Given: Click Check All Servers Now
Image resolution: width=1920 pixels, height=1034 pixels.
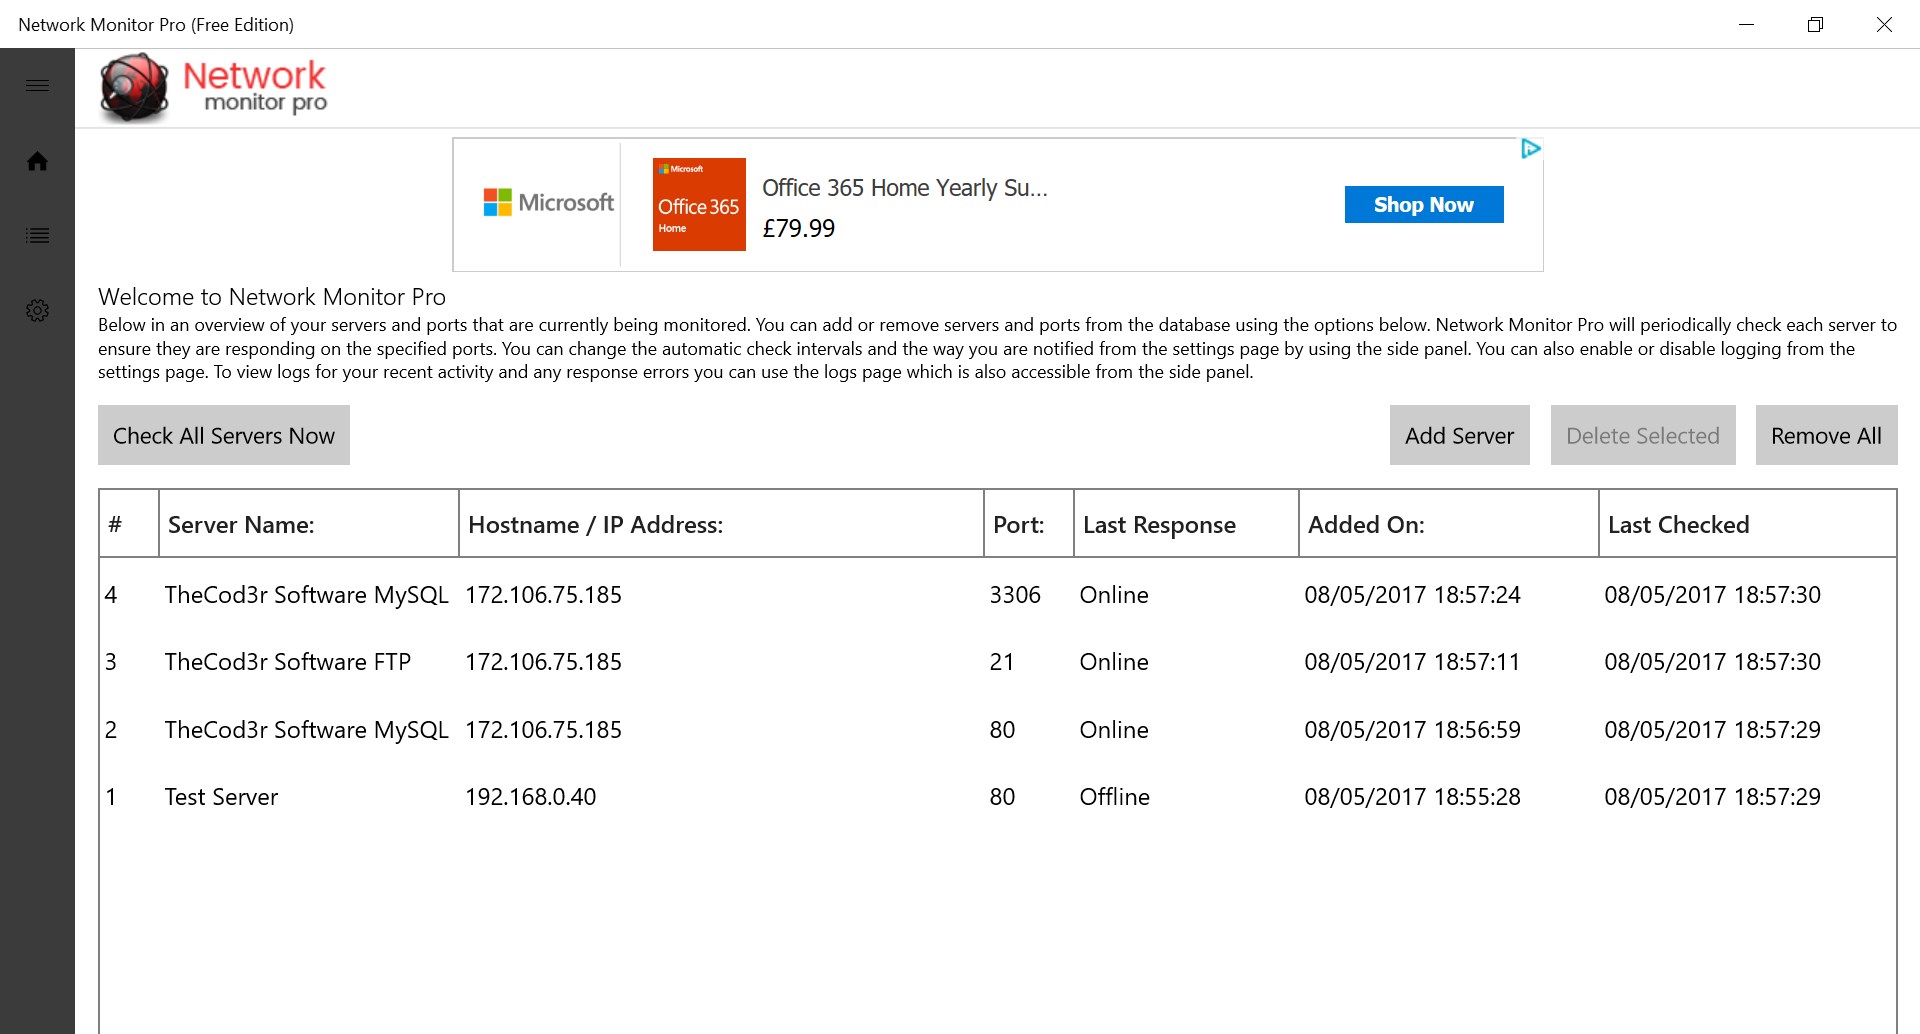Looking at the screenshot, I should pyautogui.click(x=224, y=435).
